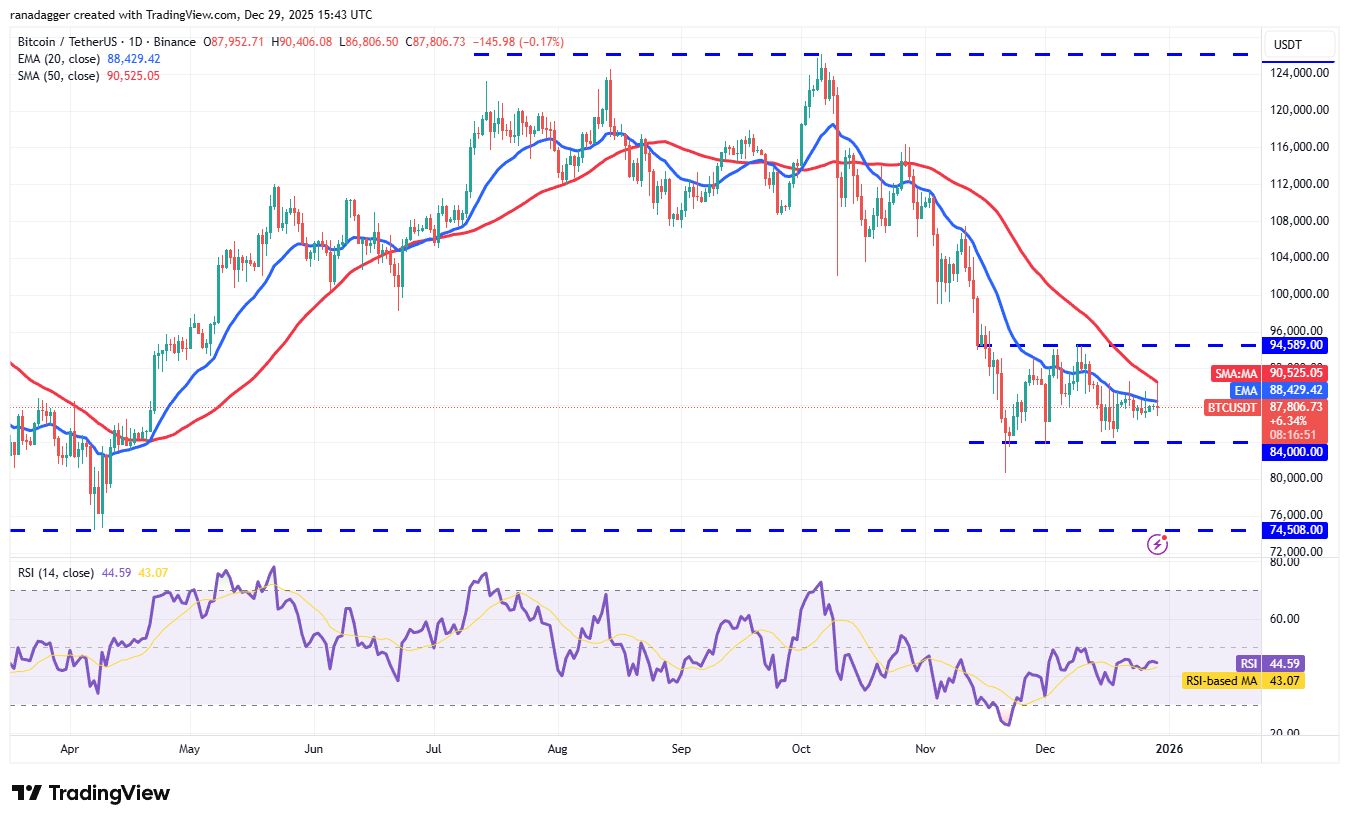Click the 84,000.00 support level price label
1349x823 pixels.
tap(1298, 452)
